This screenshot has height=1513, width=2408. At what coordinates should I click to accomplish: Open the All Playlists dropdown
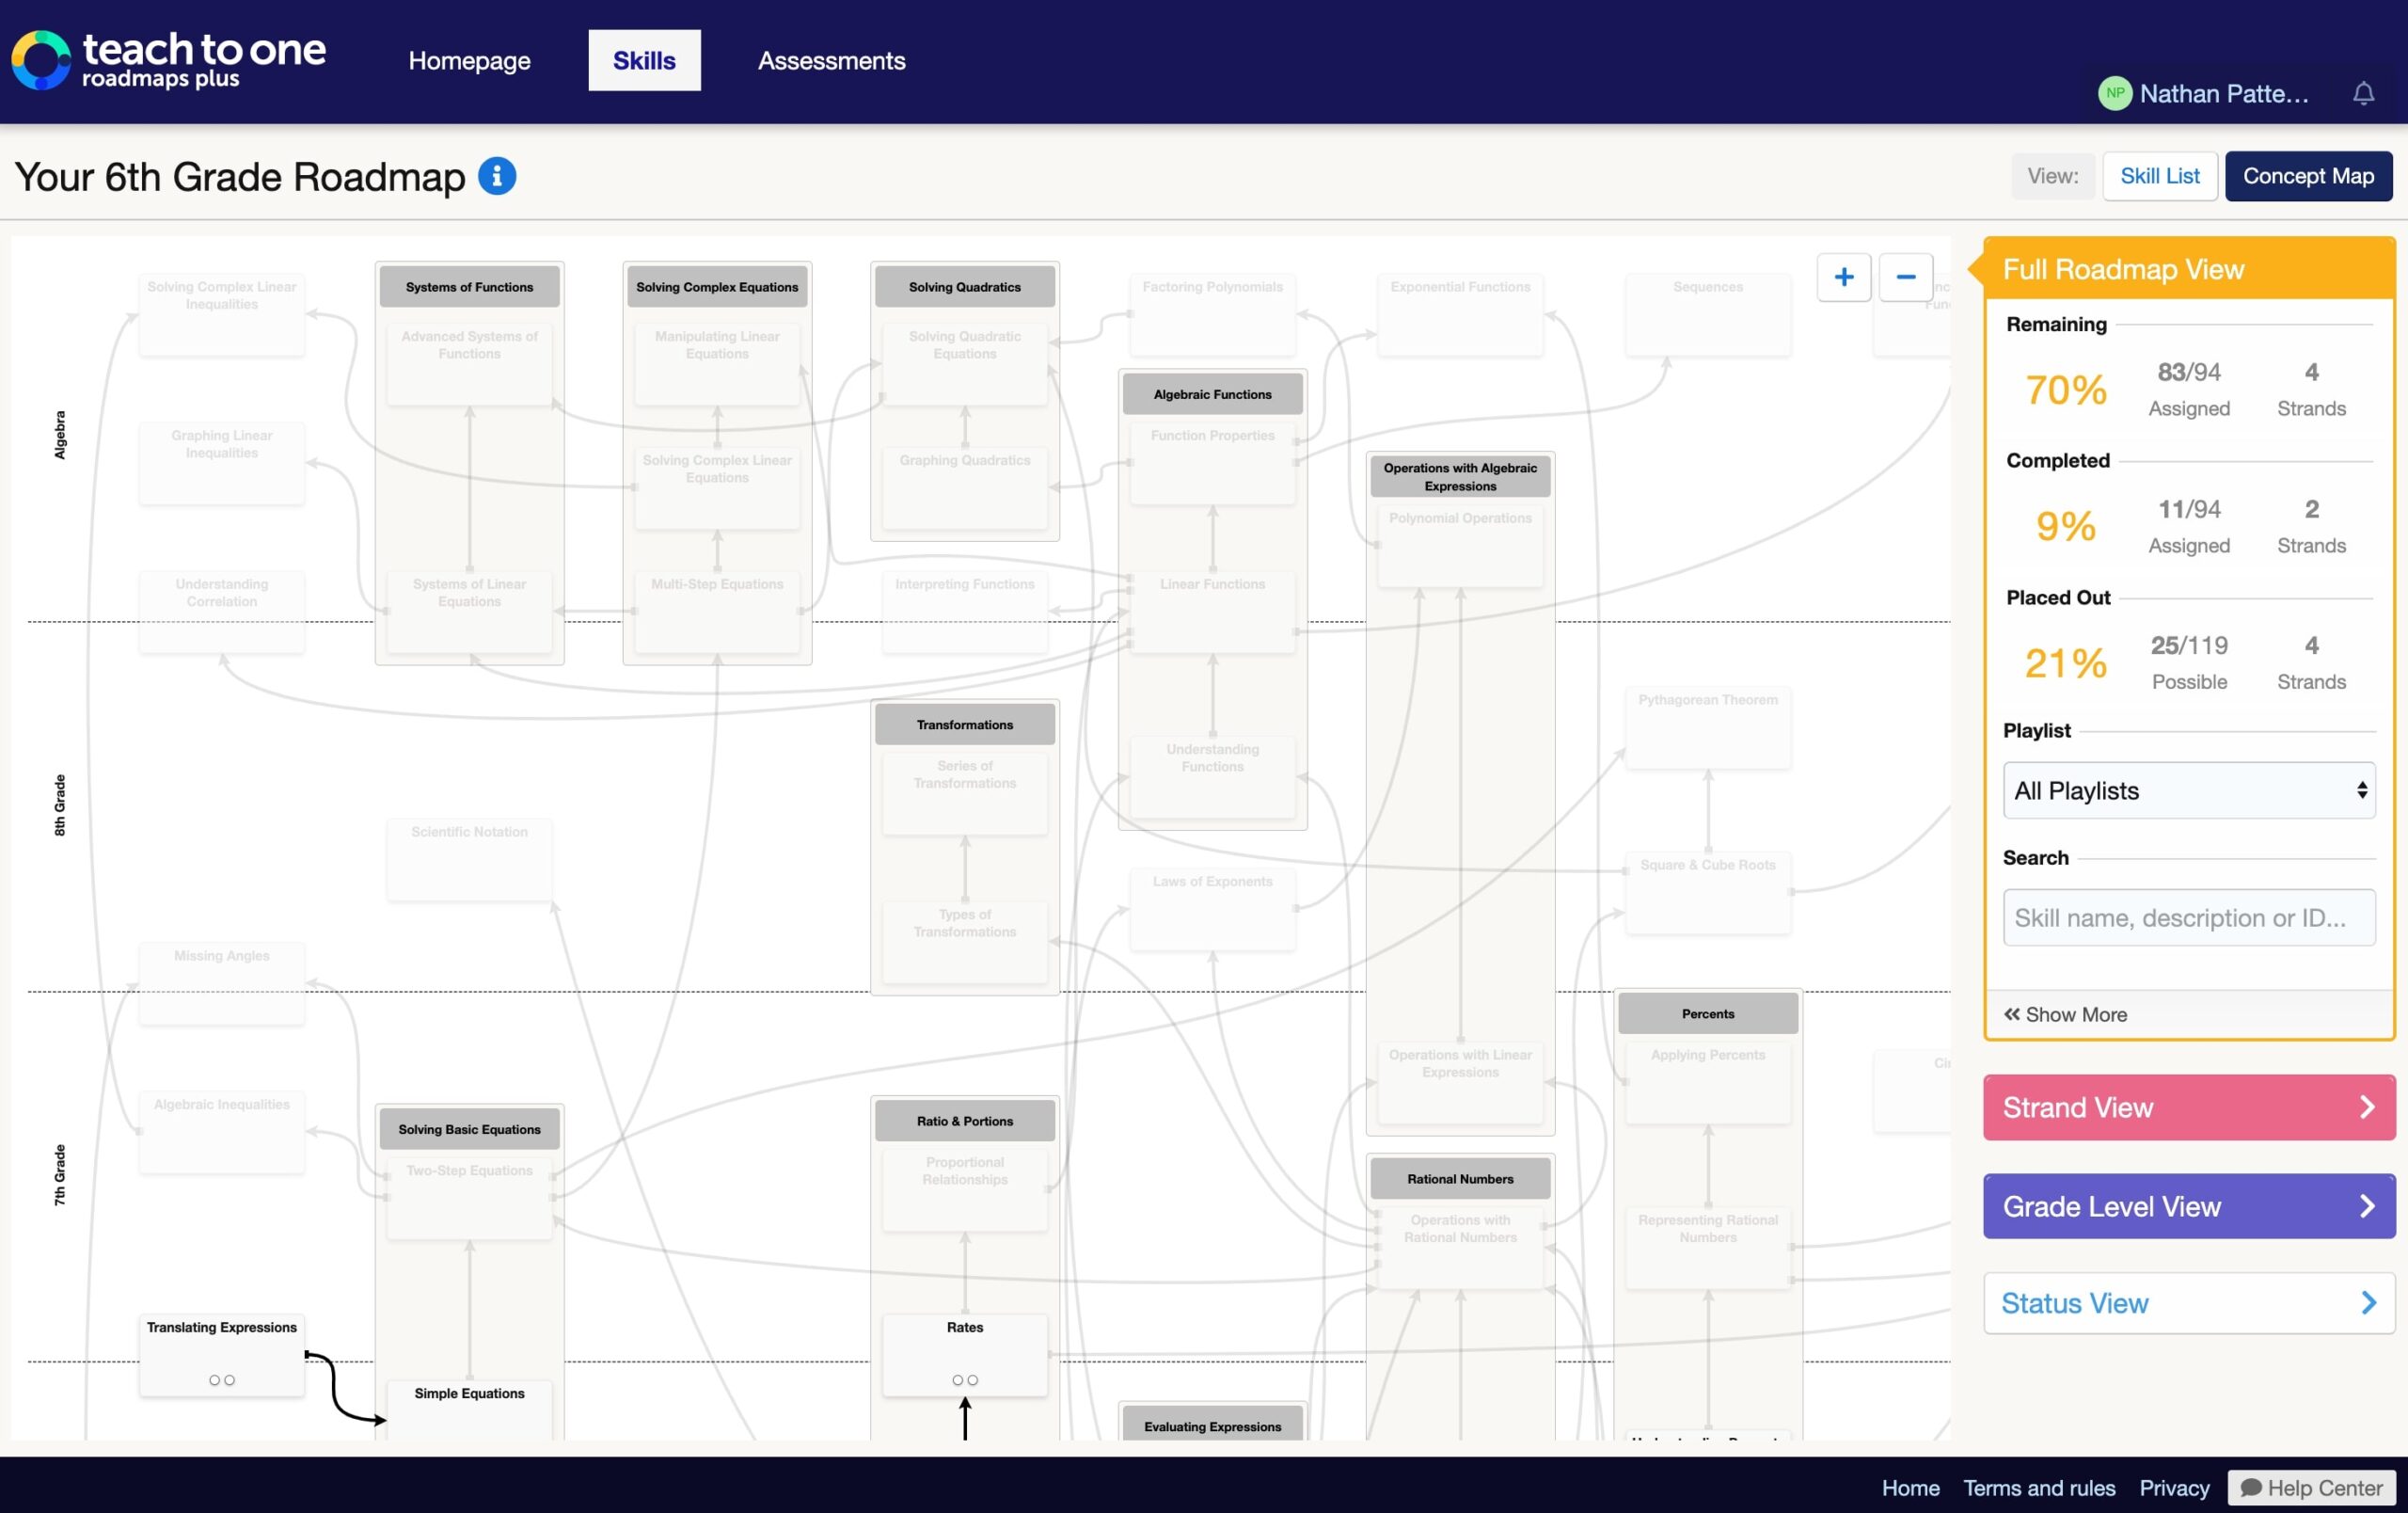point(2187,790)
